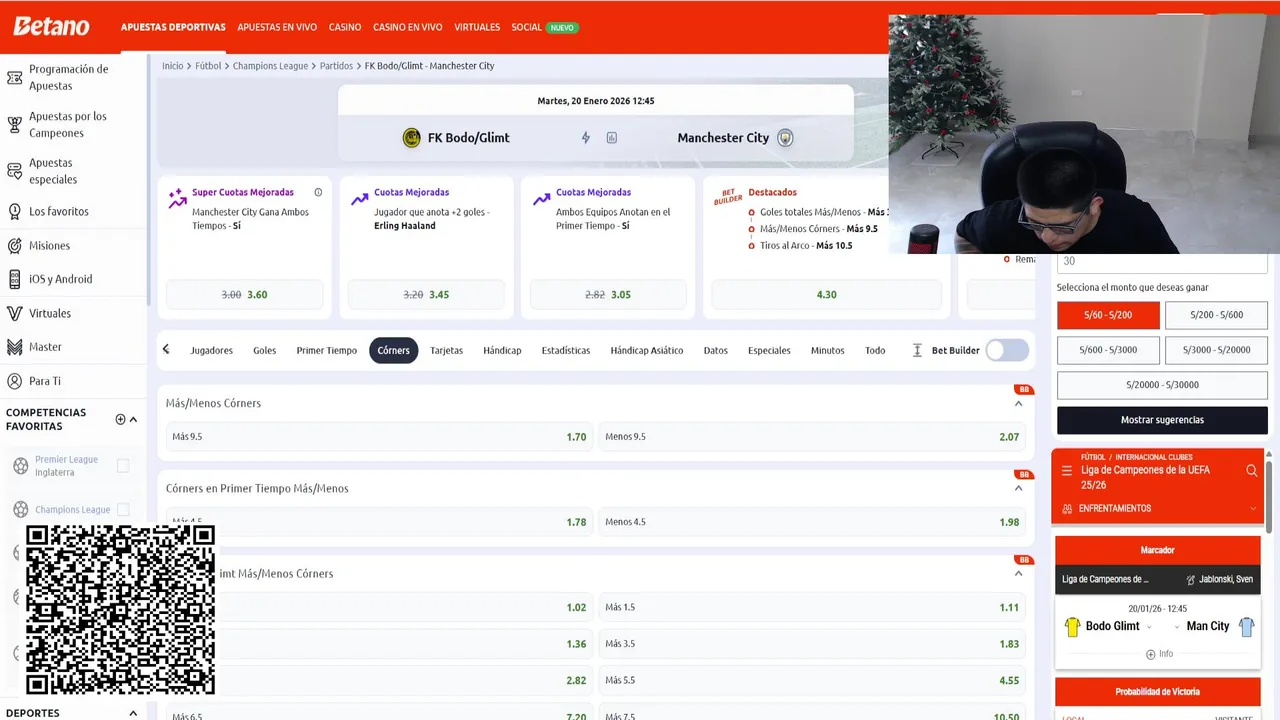Click the Champions League breadcrumb link
This screenshot has height=720, width=1280.
[x=270, y=66]
